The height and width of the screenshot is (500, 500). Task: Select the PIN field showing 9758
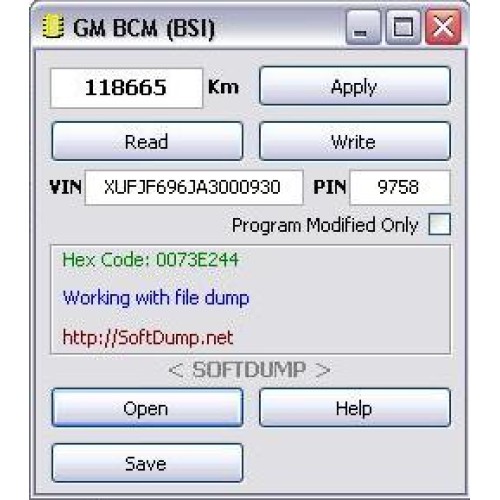click(400, 187)
